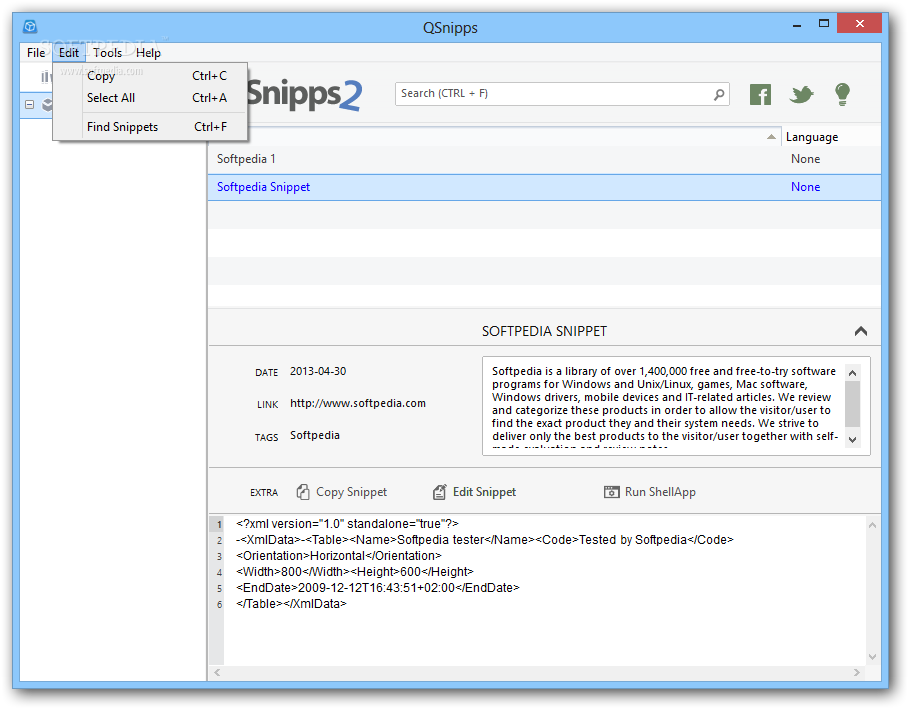Viewport: 909px width, 709px height.
Task: Choose Select All menu entry
Action: click(x=151, y=98)
